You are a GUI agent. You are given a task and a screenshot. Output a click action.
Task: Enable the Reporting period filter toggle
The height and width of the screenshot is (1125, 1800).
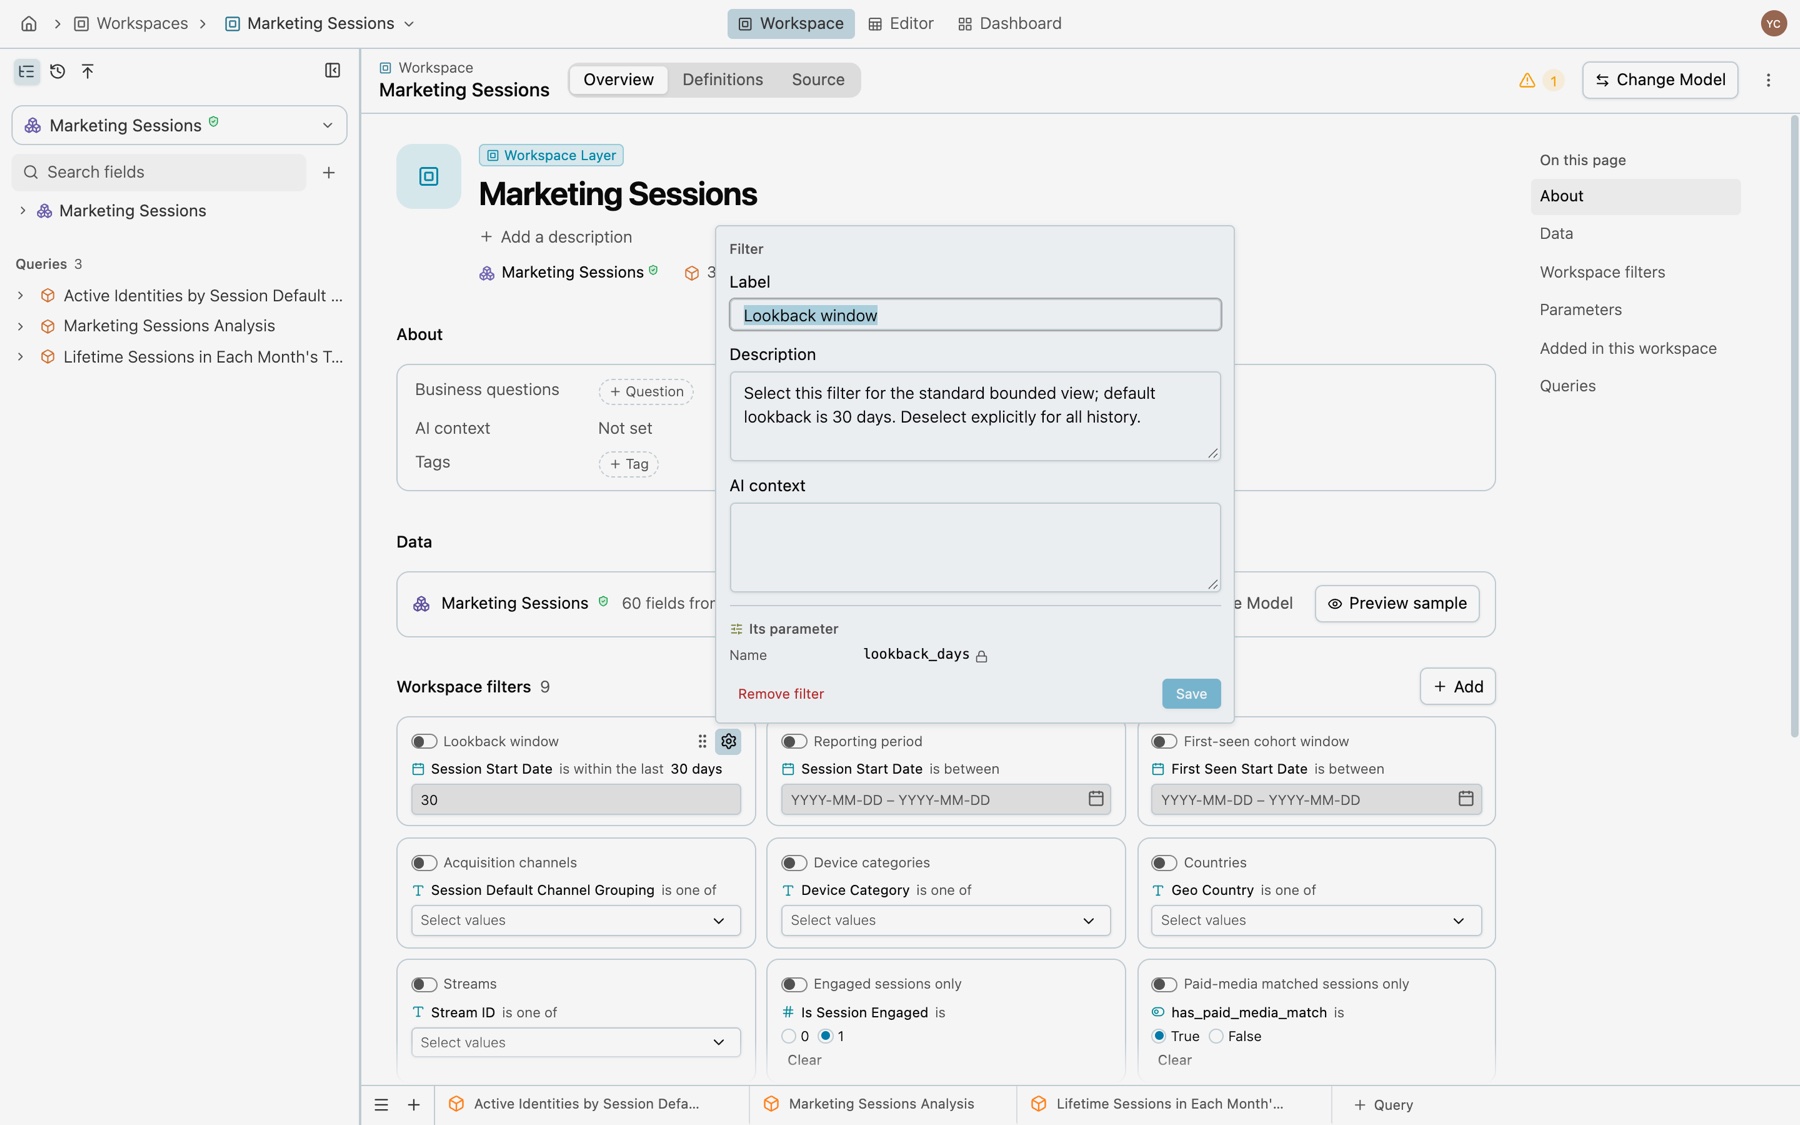794,741
